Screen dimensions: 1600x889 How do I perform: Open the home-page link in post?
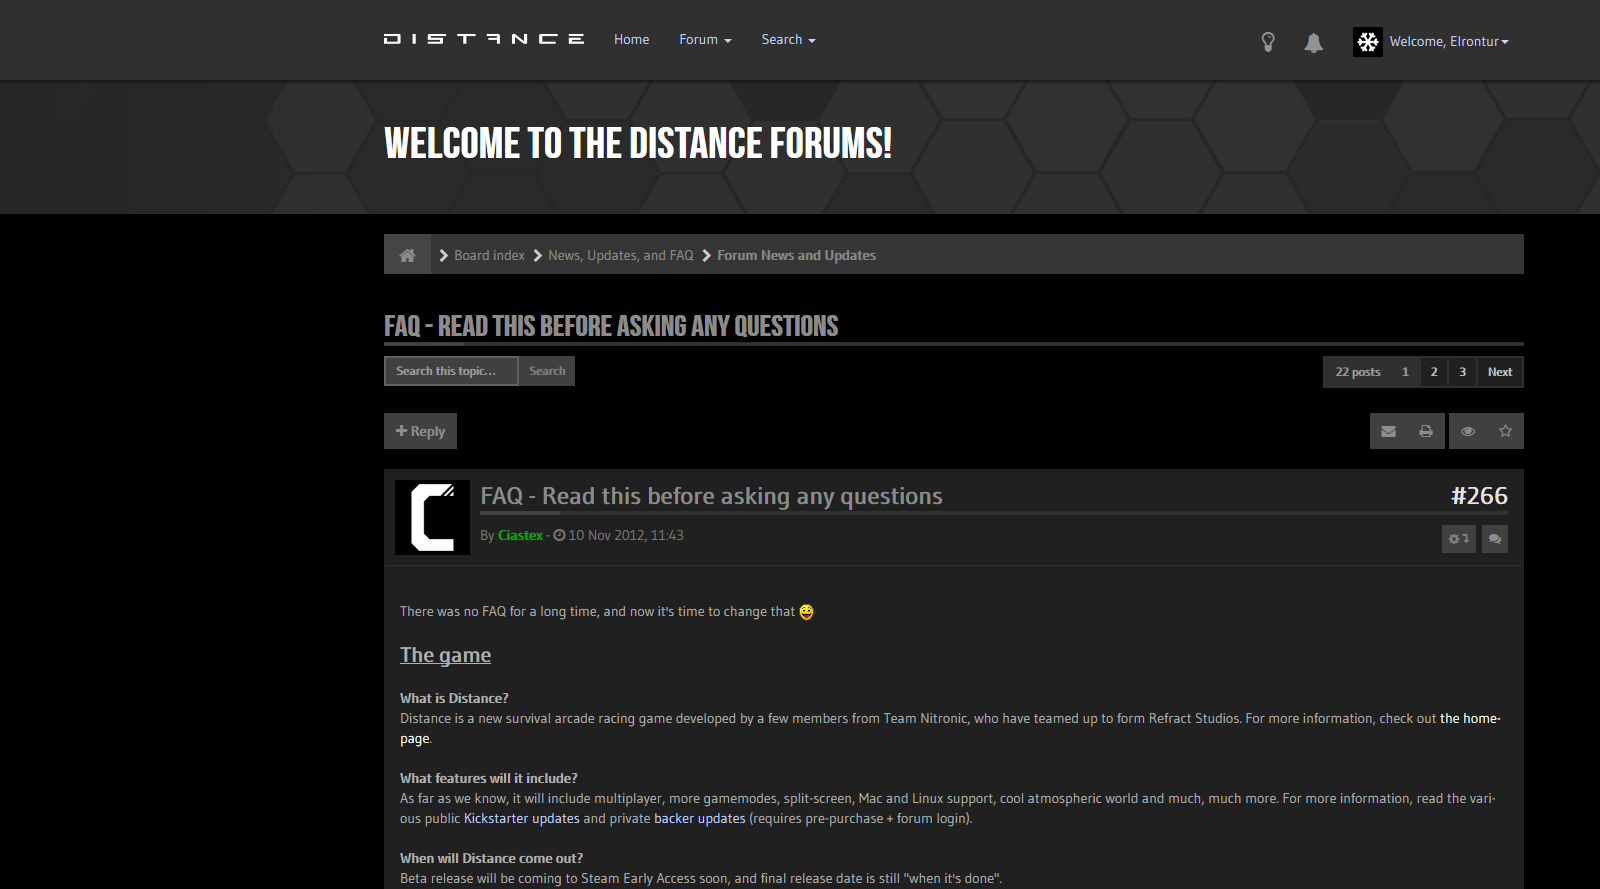point(1470,718)
